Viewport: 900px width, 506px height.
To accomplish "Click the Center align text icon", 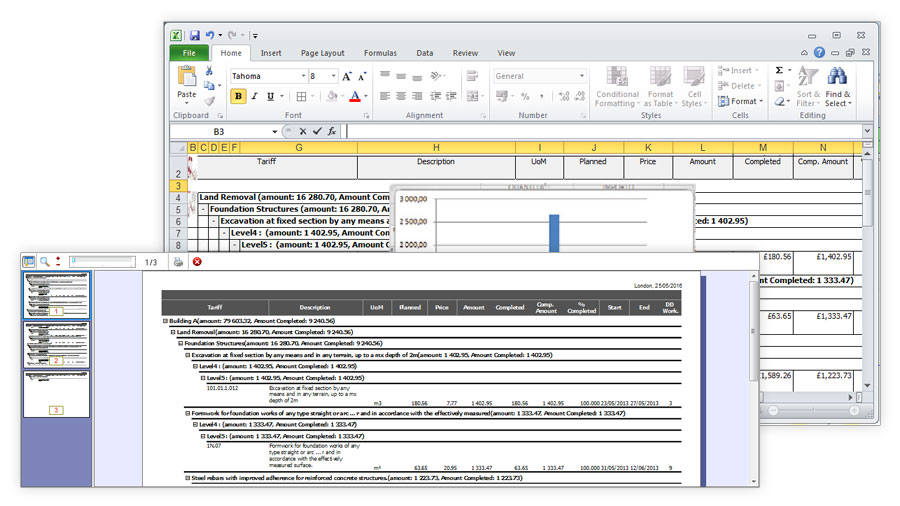I will pyautogui.click(x=401, y=96).
